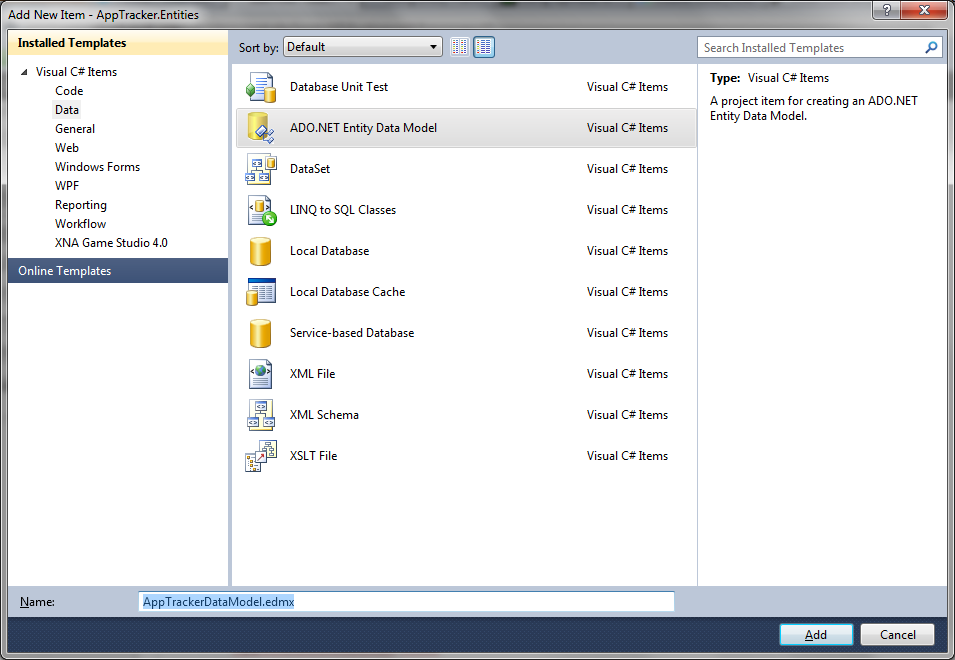
Task: Switch to medium icons list view
Action: click(484, 47)
